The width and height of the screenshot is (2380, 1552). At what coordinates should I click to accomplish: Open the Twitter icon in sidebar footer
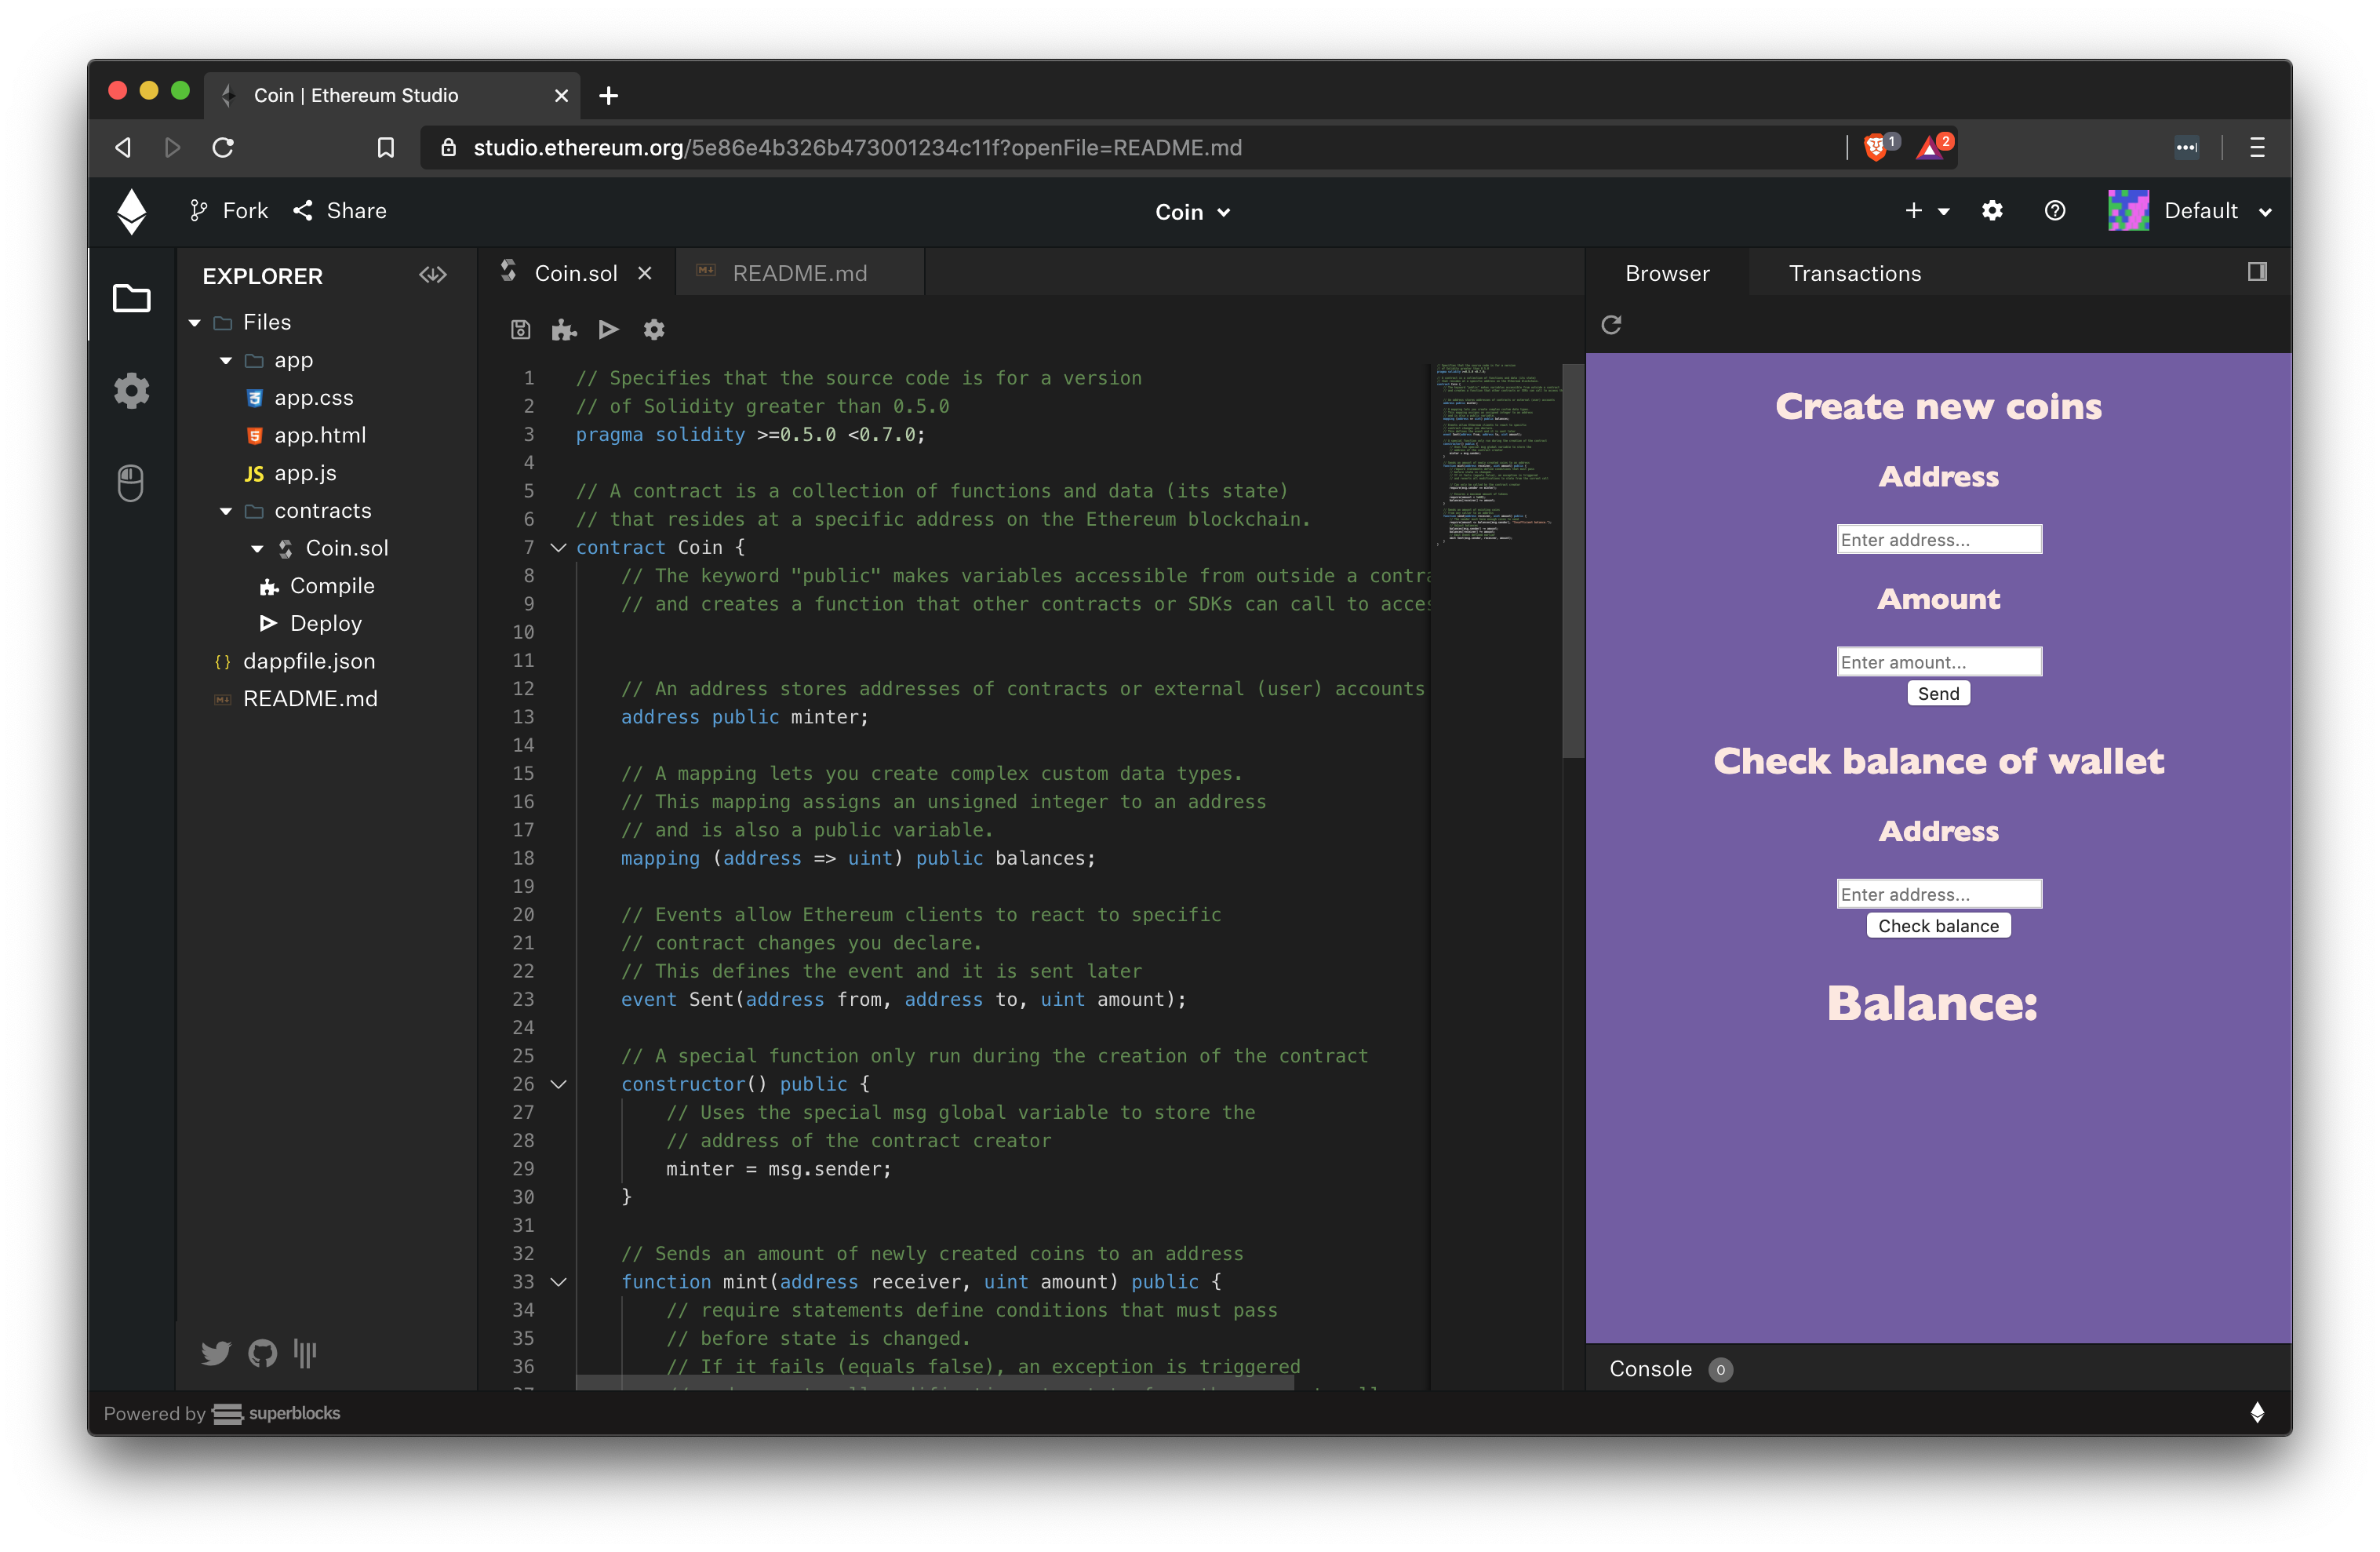pyautogui.click(x=216, y=1353)
